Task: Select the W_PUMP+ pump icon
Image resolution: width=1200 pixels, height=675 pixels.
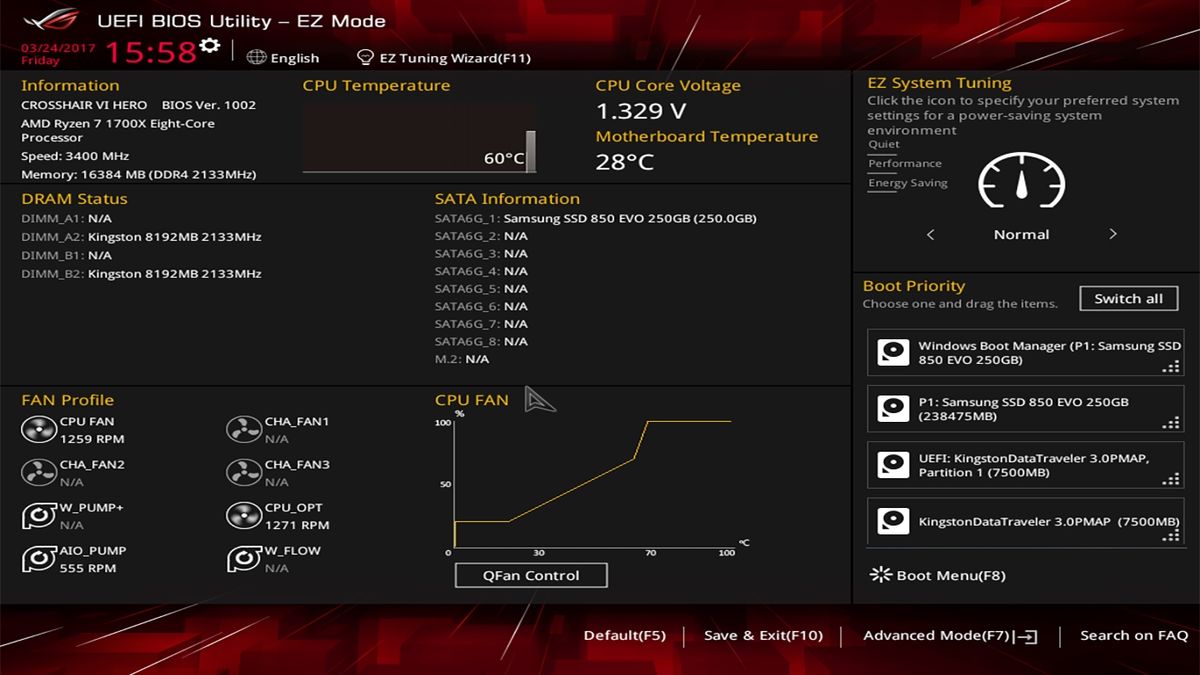Action: [x=39, y=516]
